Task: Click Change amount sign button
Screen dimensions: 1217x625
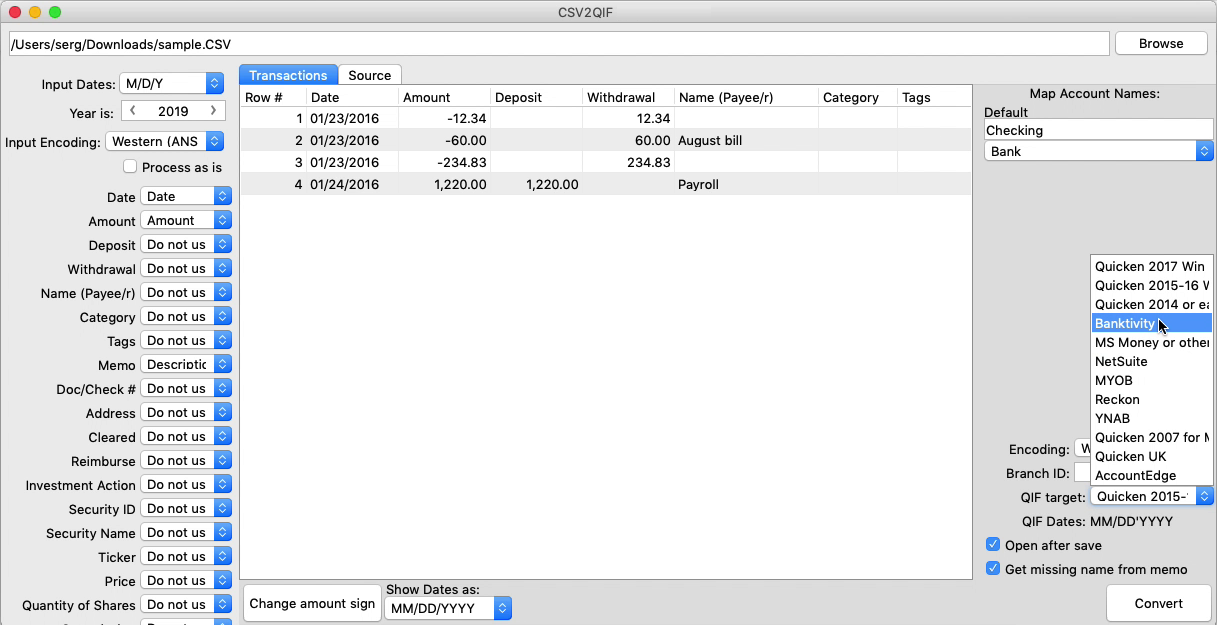Action: [x=312, y=603]
